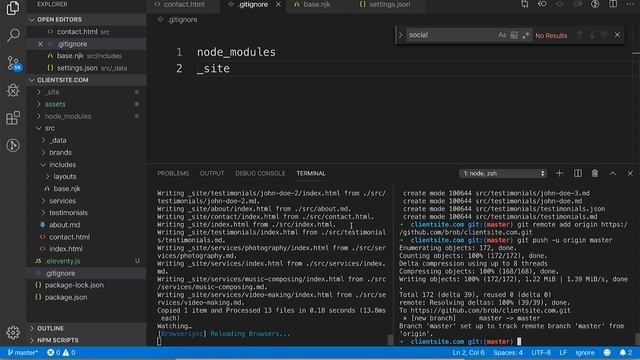Viewport: 640px width, 360px height.
Task: Open package.json in the file tree
Action: tap(66, 298)
